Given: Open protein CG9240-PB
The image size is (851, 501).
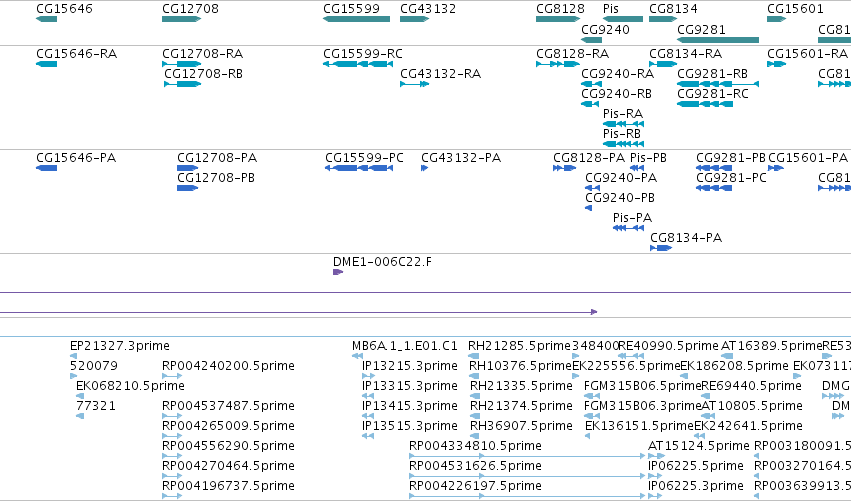Looking at the screenshot, I should point(588,208).
